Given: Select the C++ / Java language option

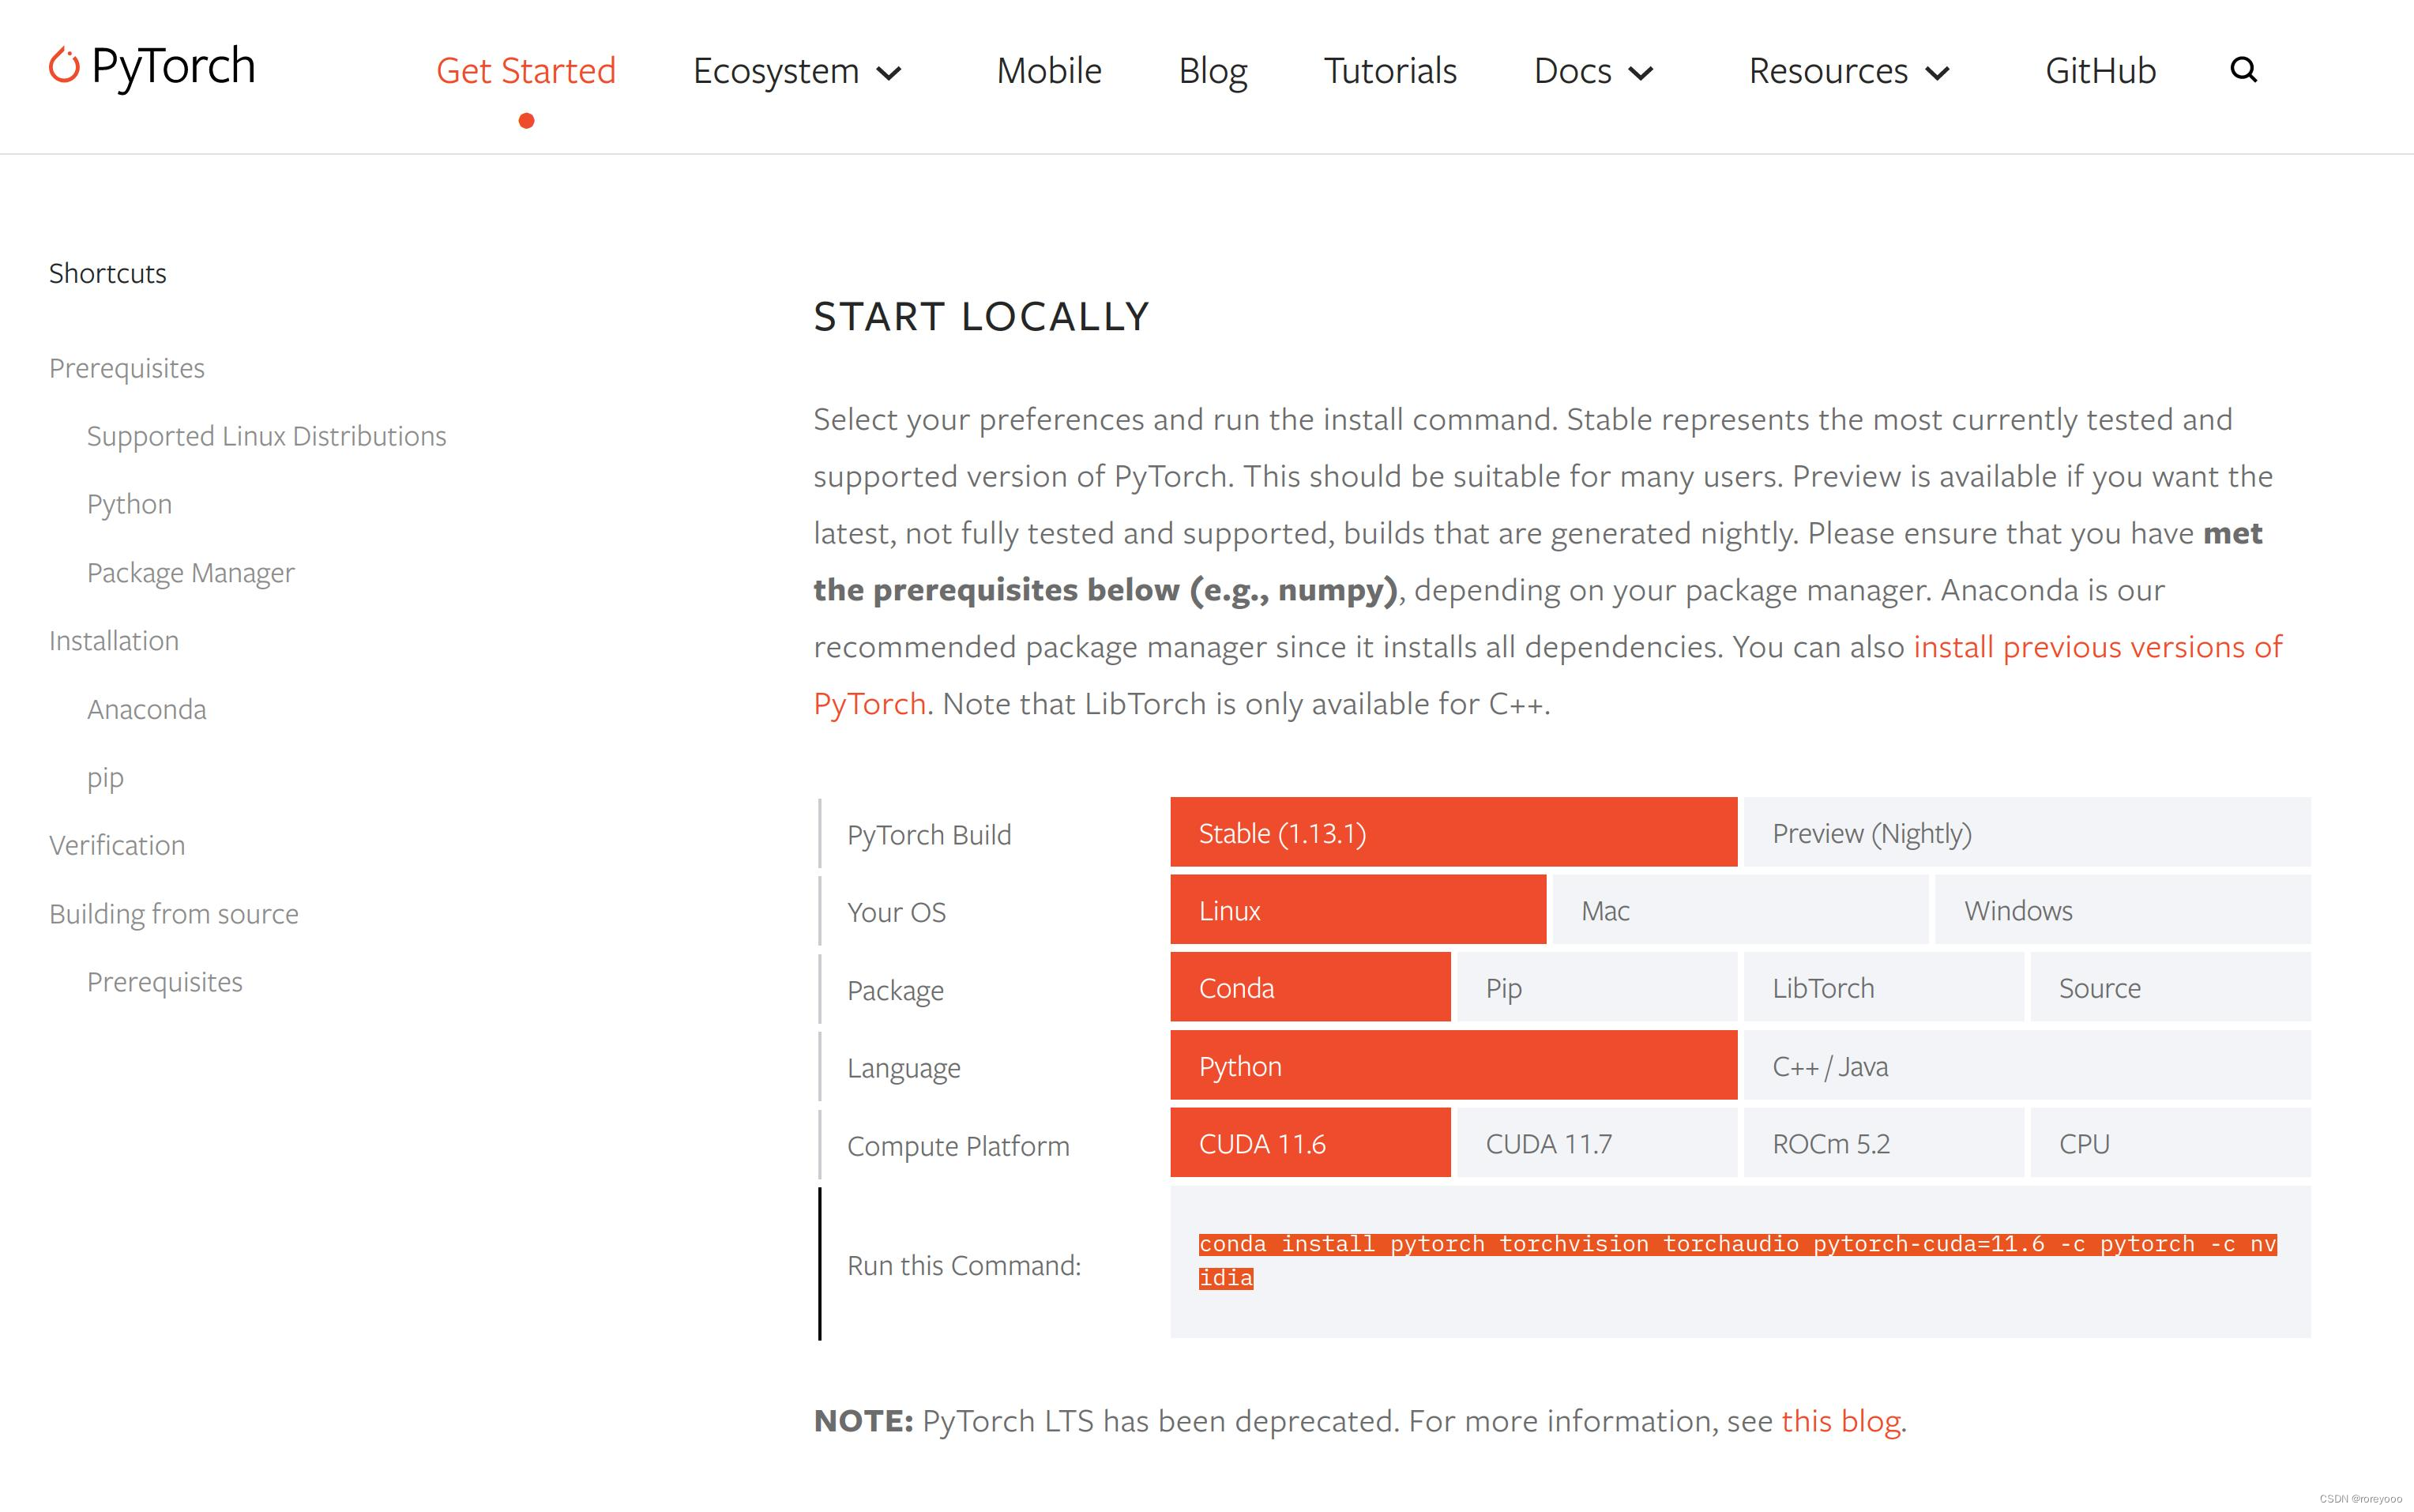Looking at the screenshot, I should click(x=2026, y=1066).
